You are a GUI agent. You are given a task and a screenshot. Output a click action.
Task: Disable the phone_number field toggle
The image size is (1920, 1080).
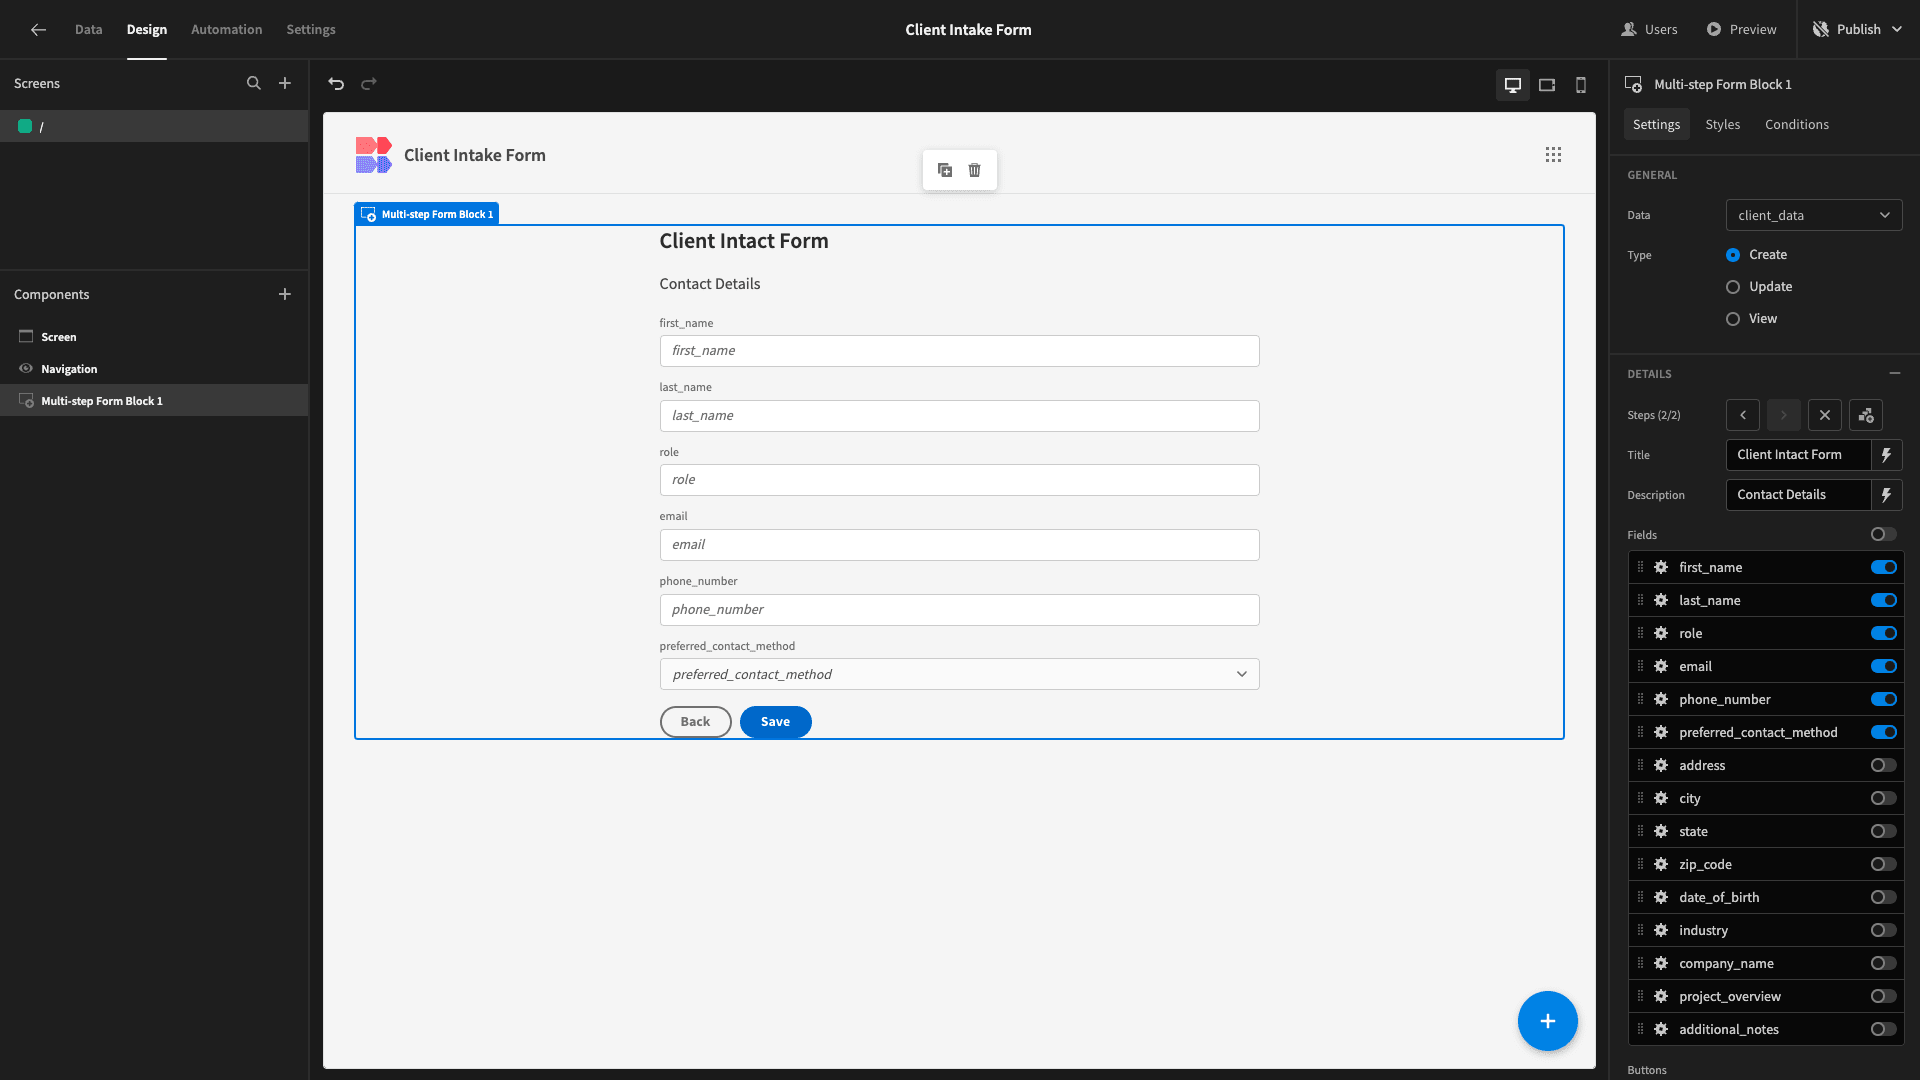[x=1883, y=699]
